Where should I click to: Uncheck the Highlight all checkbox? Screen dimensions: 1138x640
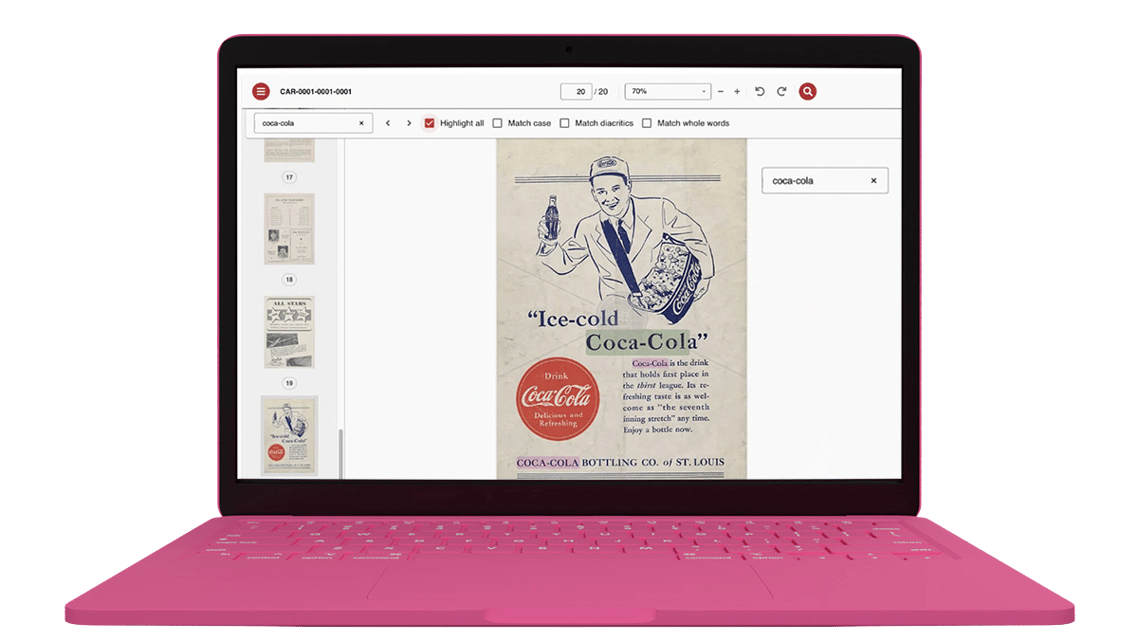[x=430, y=123]
